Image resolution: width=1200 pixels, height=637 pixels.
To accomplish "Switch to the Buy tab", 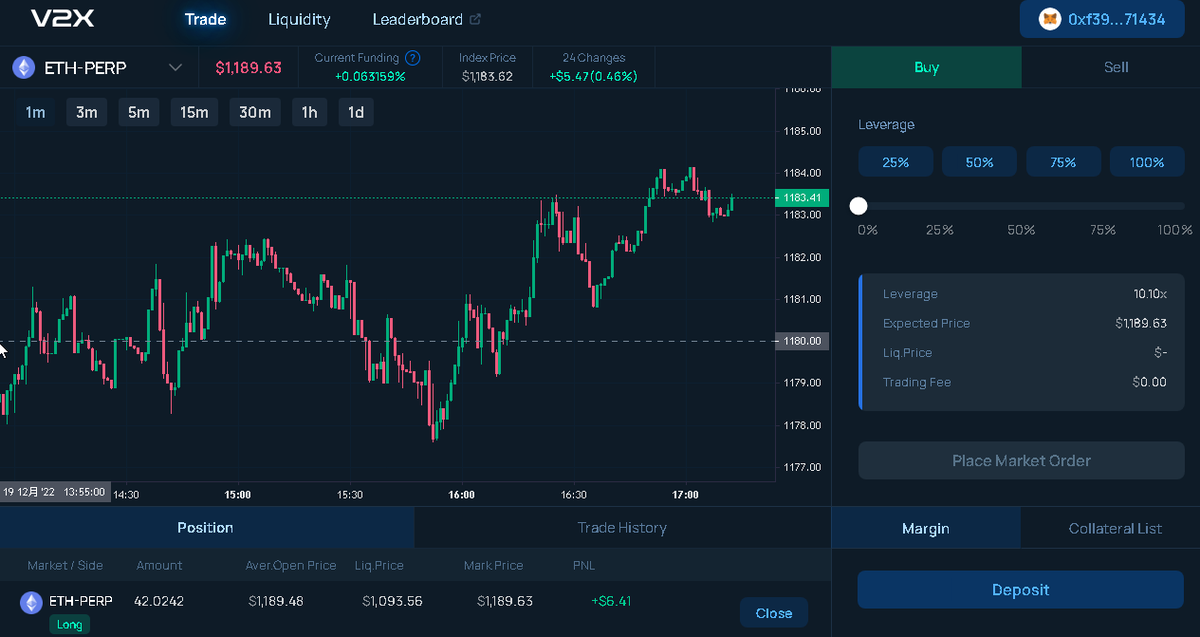I will tap(927, 67).
